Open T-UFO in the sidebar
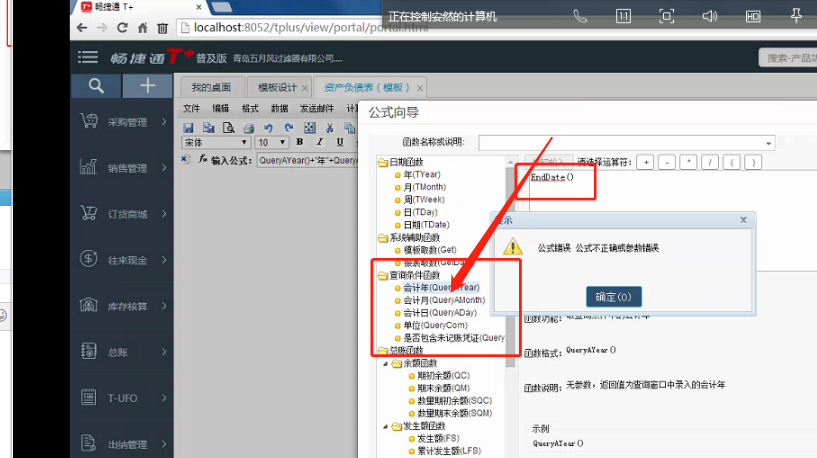 pos(122,398)
